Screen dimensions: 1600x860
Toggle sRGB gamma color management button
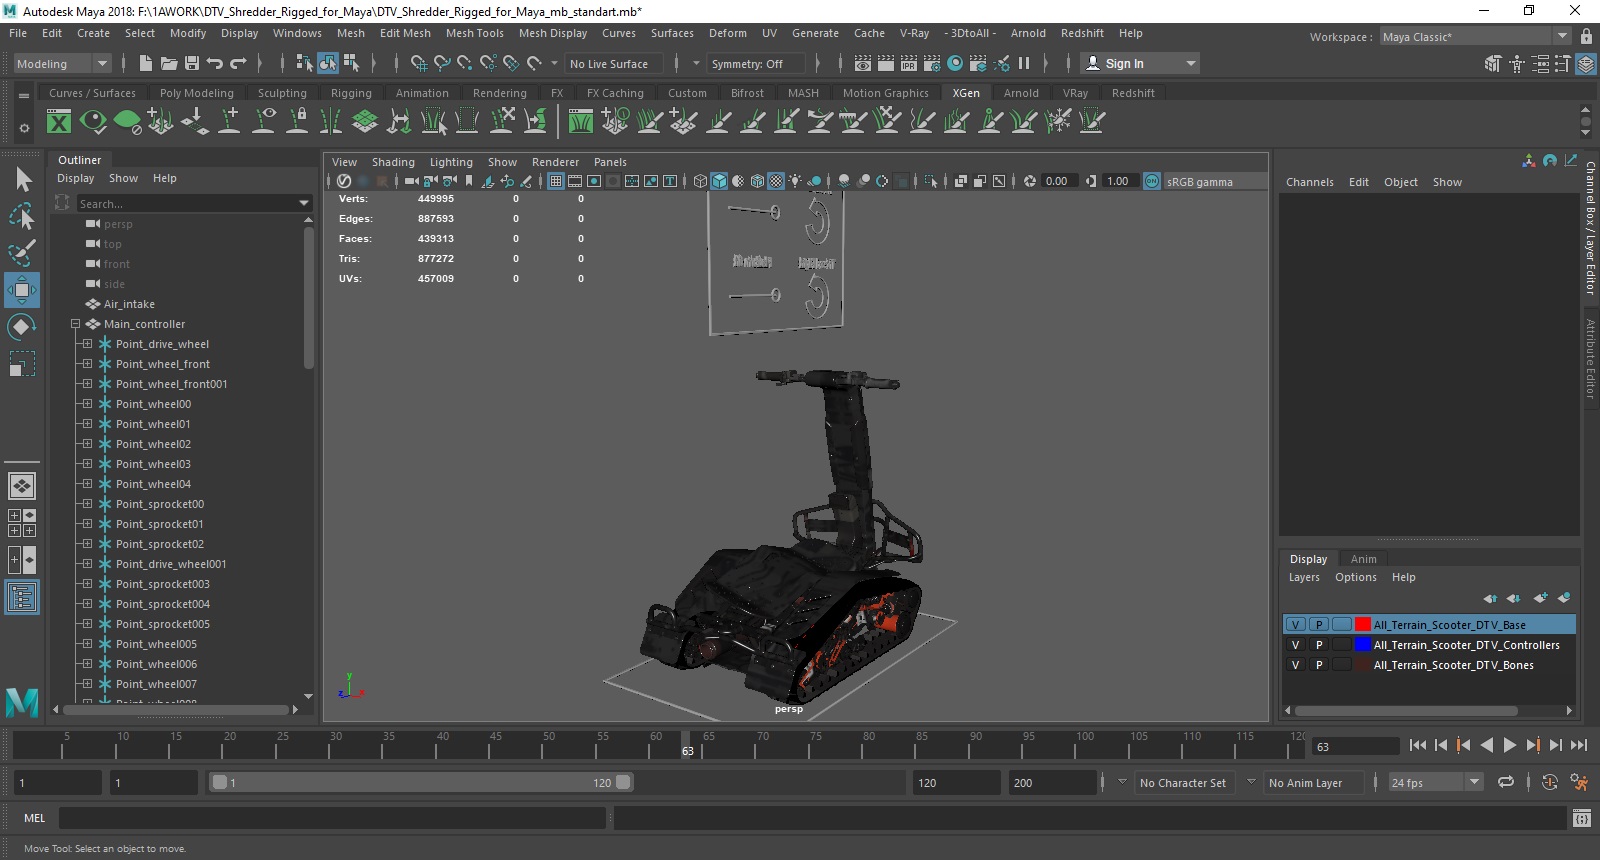tap(1152, 181)
